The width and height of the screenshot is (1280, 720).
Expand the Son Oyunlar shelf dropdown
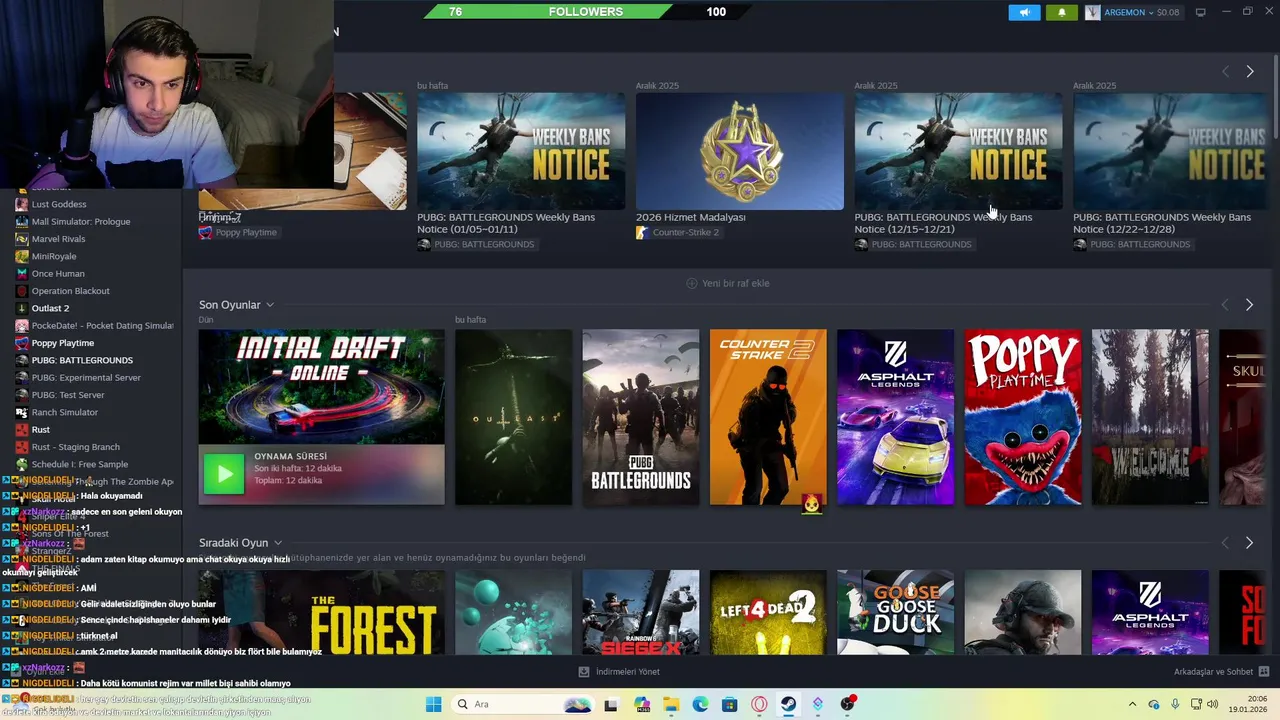[x=270, y=305]
